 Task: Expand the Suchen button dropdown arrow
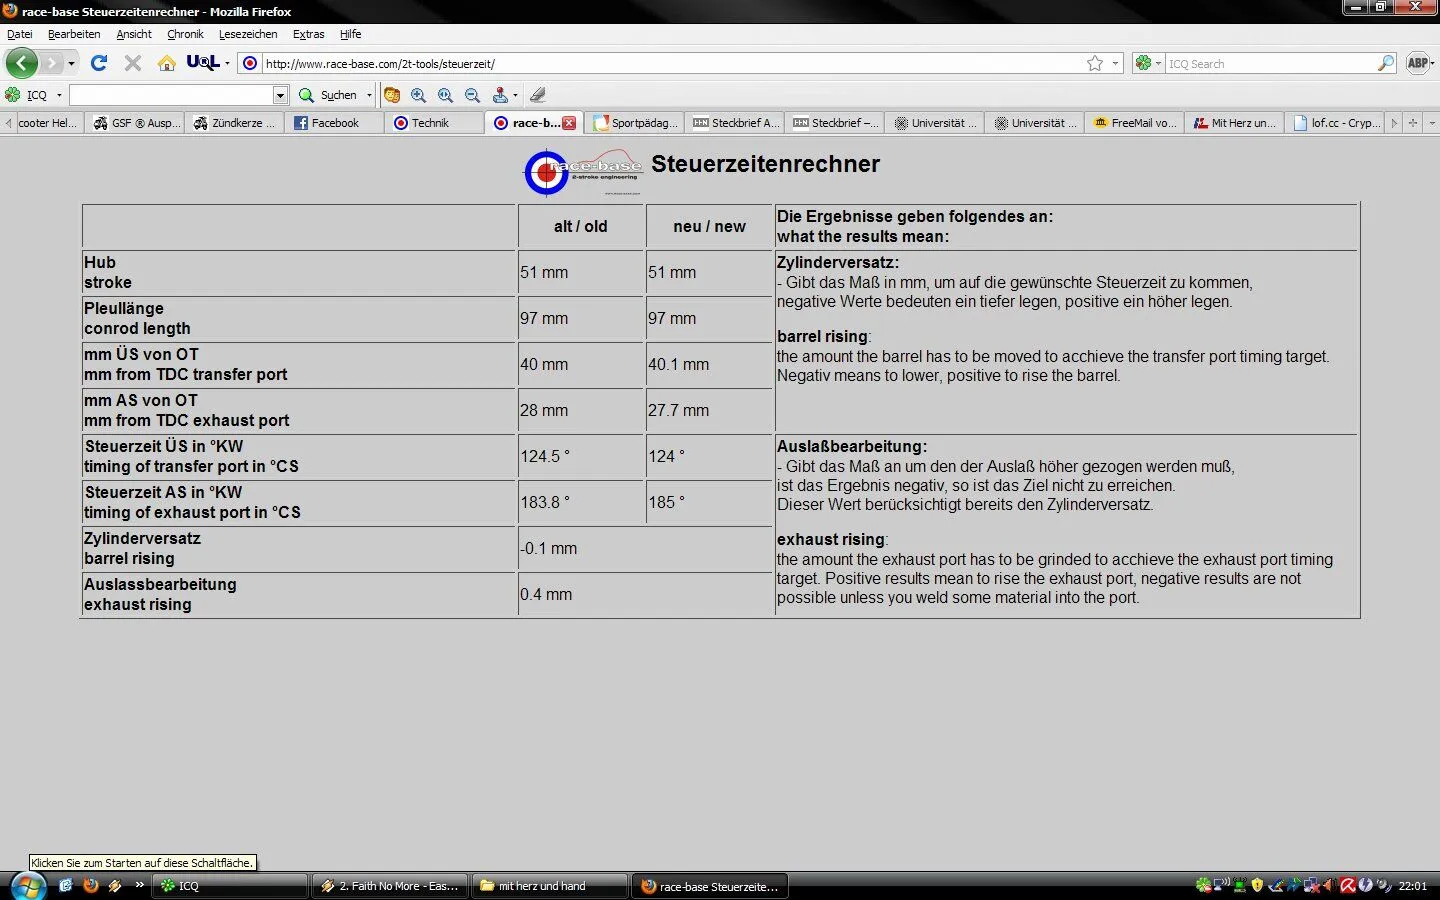pyautogui.click(x=369, y=95)
